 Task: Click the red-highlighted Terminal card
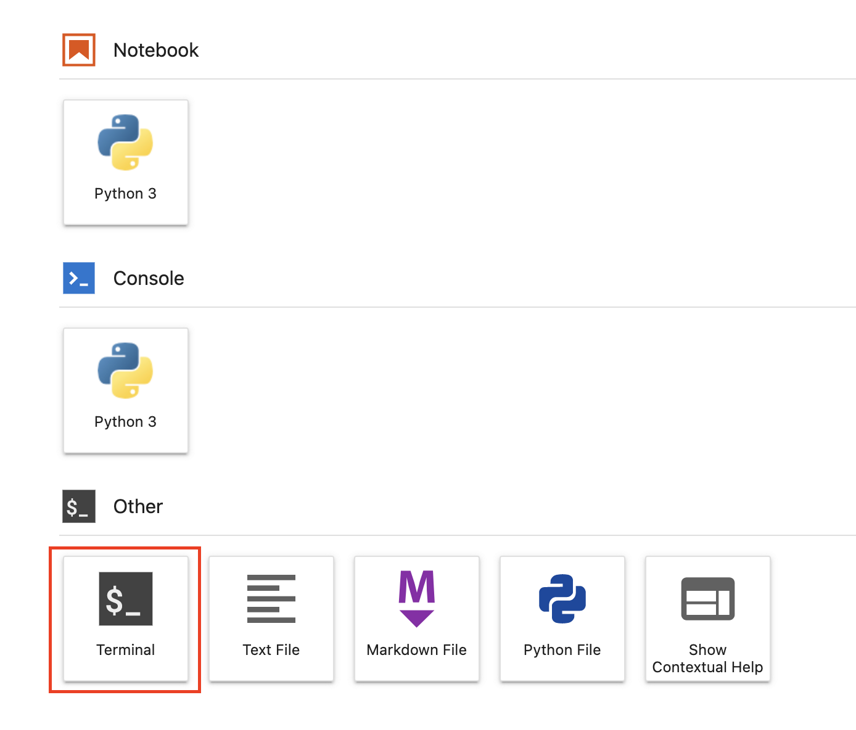(125, 619)
